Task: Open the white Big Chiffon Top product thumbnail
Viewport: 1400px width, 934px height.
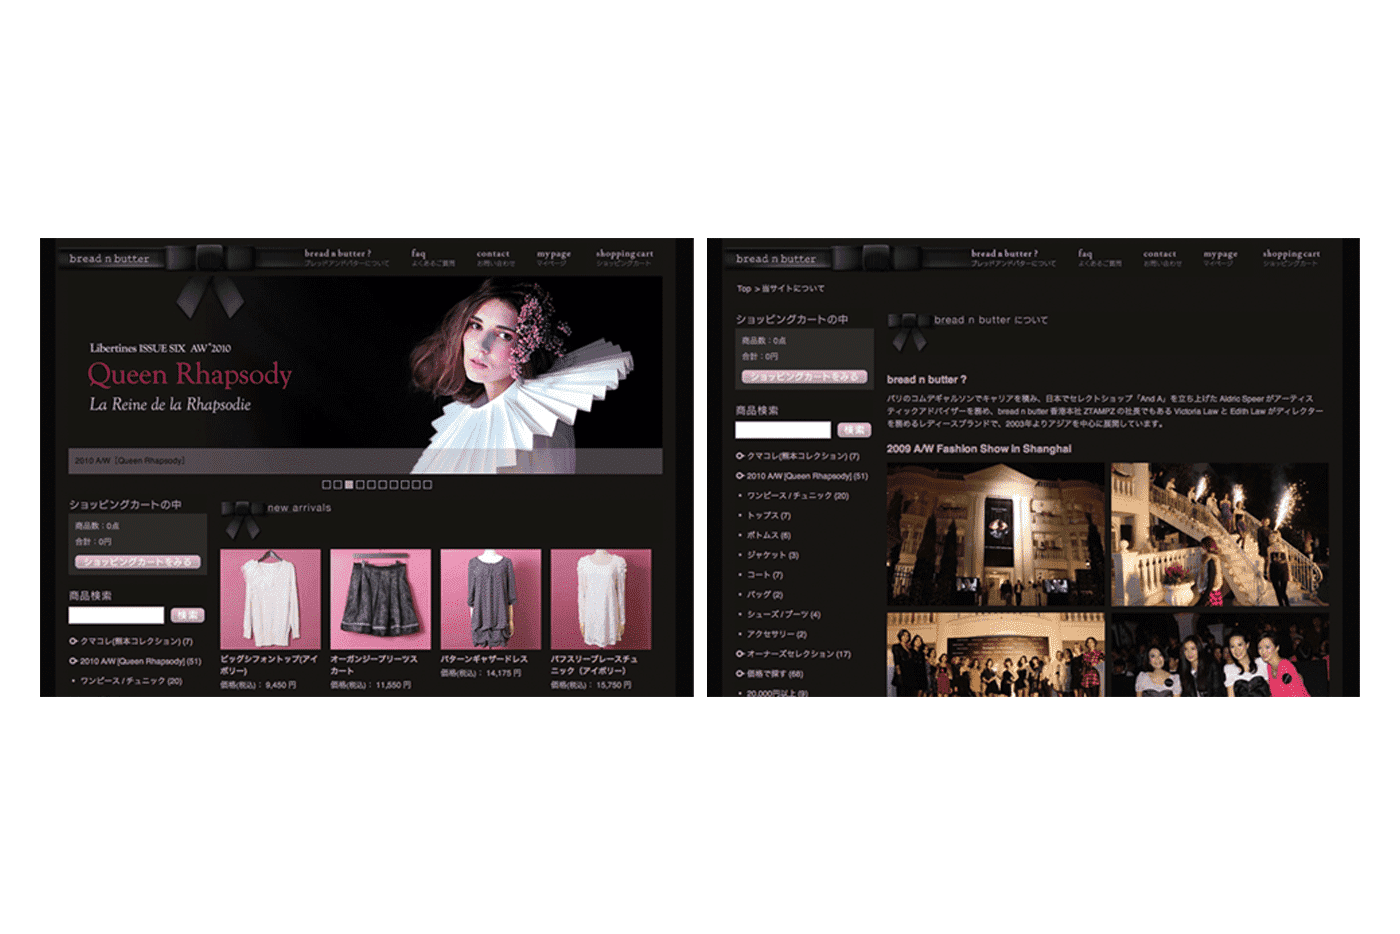Action: (270, 598)
